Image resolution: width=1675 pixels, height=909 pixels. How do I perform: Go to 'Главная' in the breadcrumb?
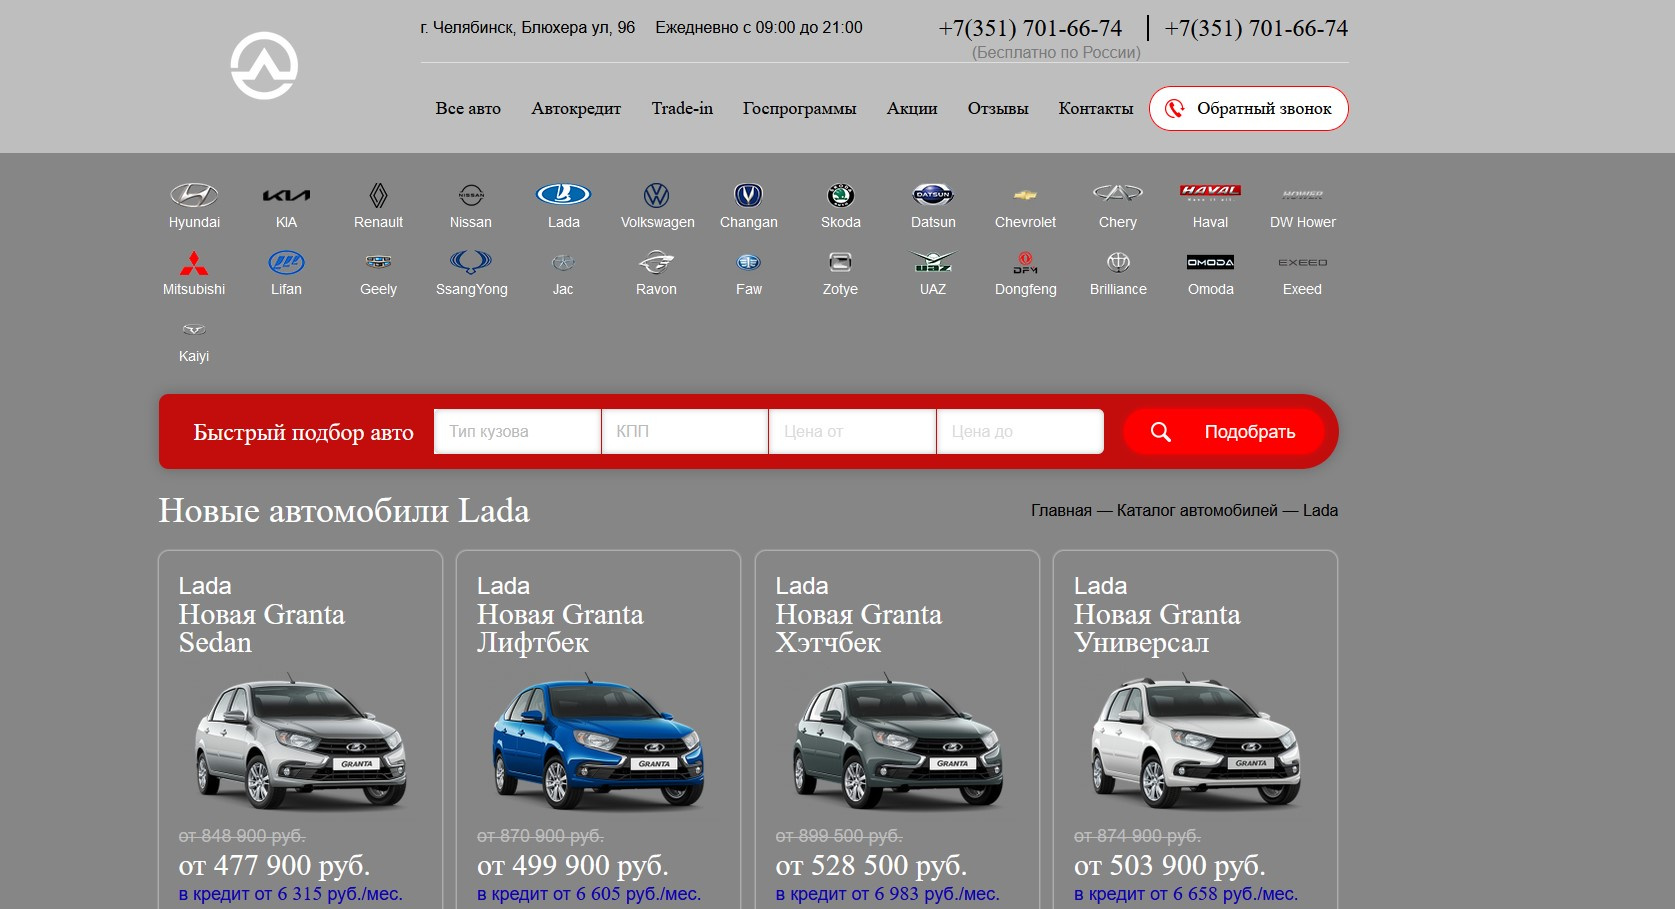(x=1061, y=510)
